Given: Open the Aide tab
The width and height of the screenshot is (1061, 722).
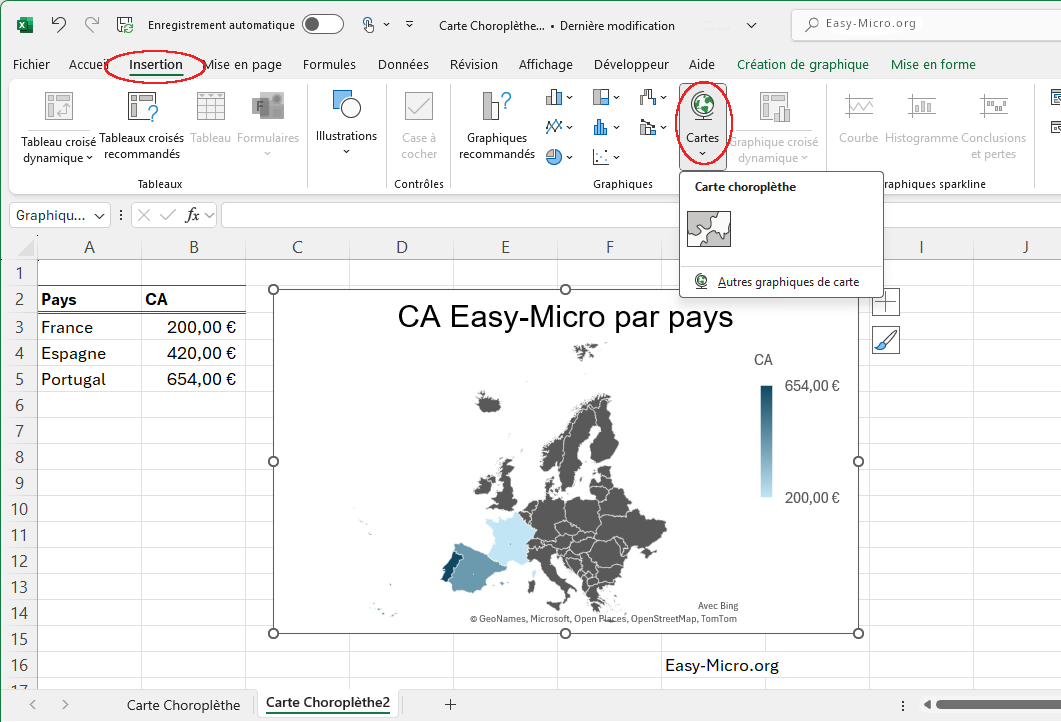Looking at the screenshot, I should pyautogui.click(x=702, y=64).
